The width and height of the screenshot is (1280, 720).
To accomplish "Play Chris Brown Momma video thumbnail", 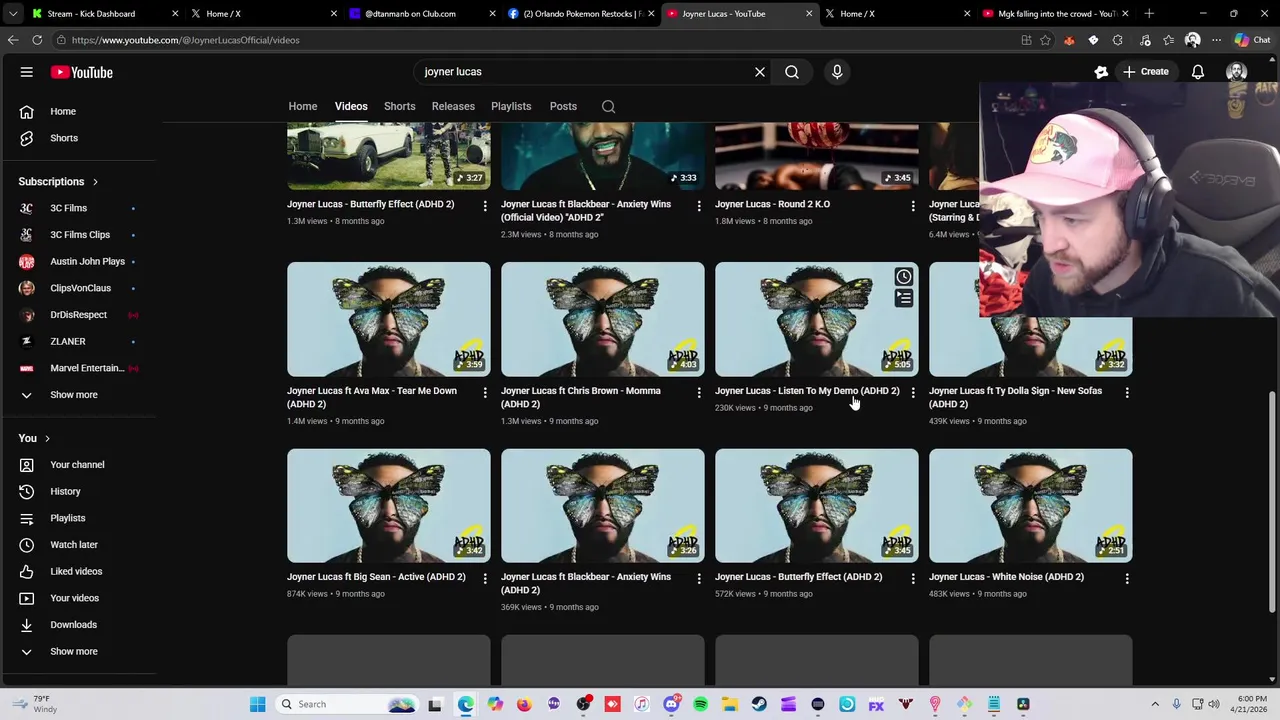I will pyautogui.click(x=603, y=319).
